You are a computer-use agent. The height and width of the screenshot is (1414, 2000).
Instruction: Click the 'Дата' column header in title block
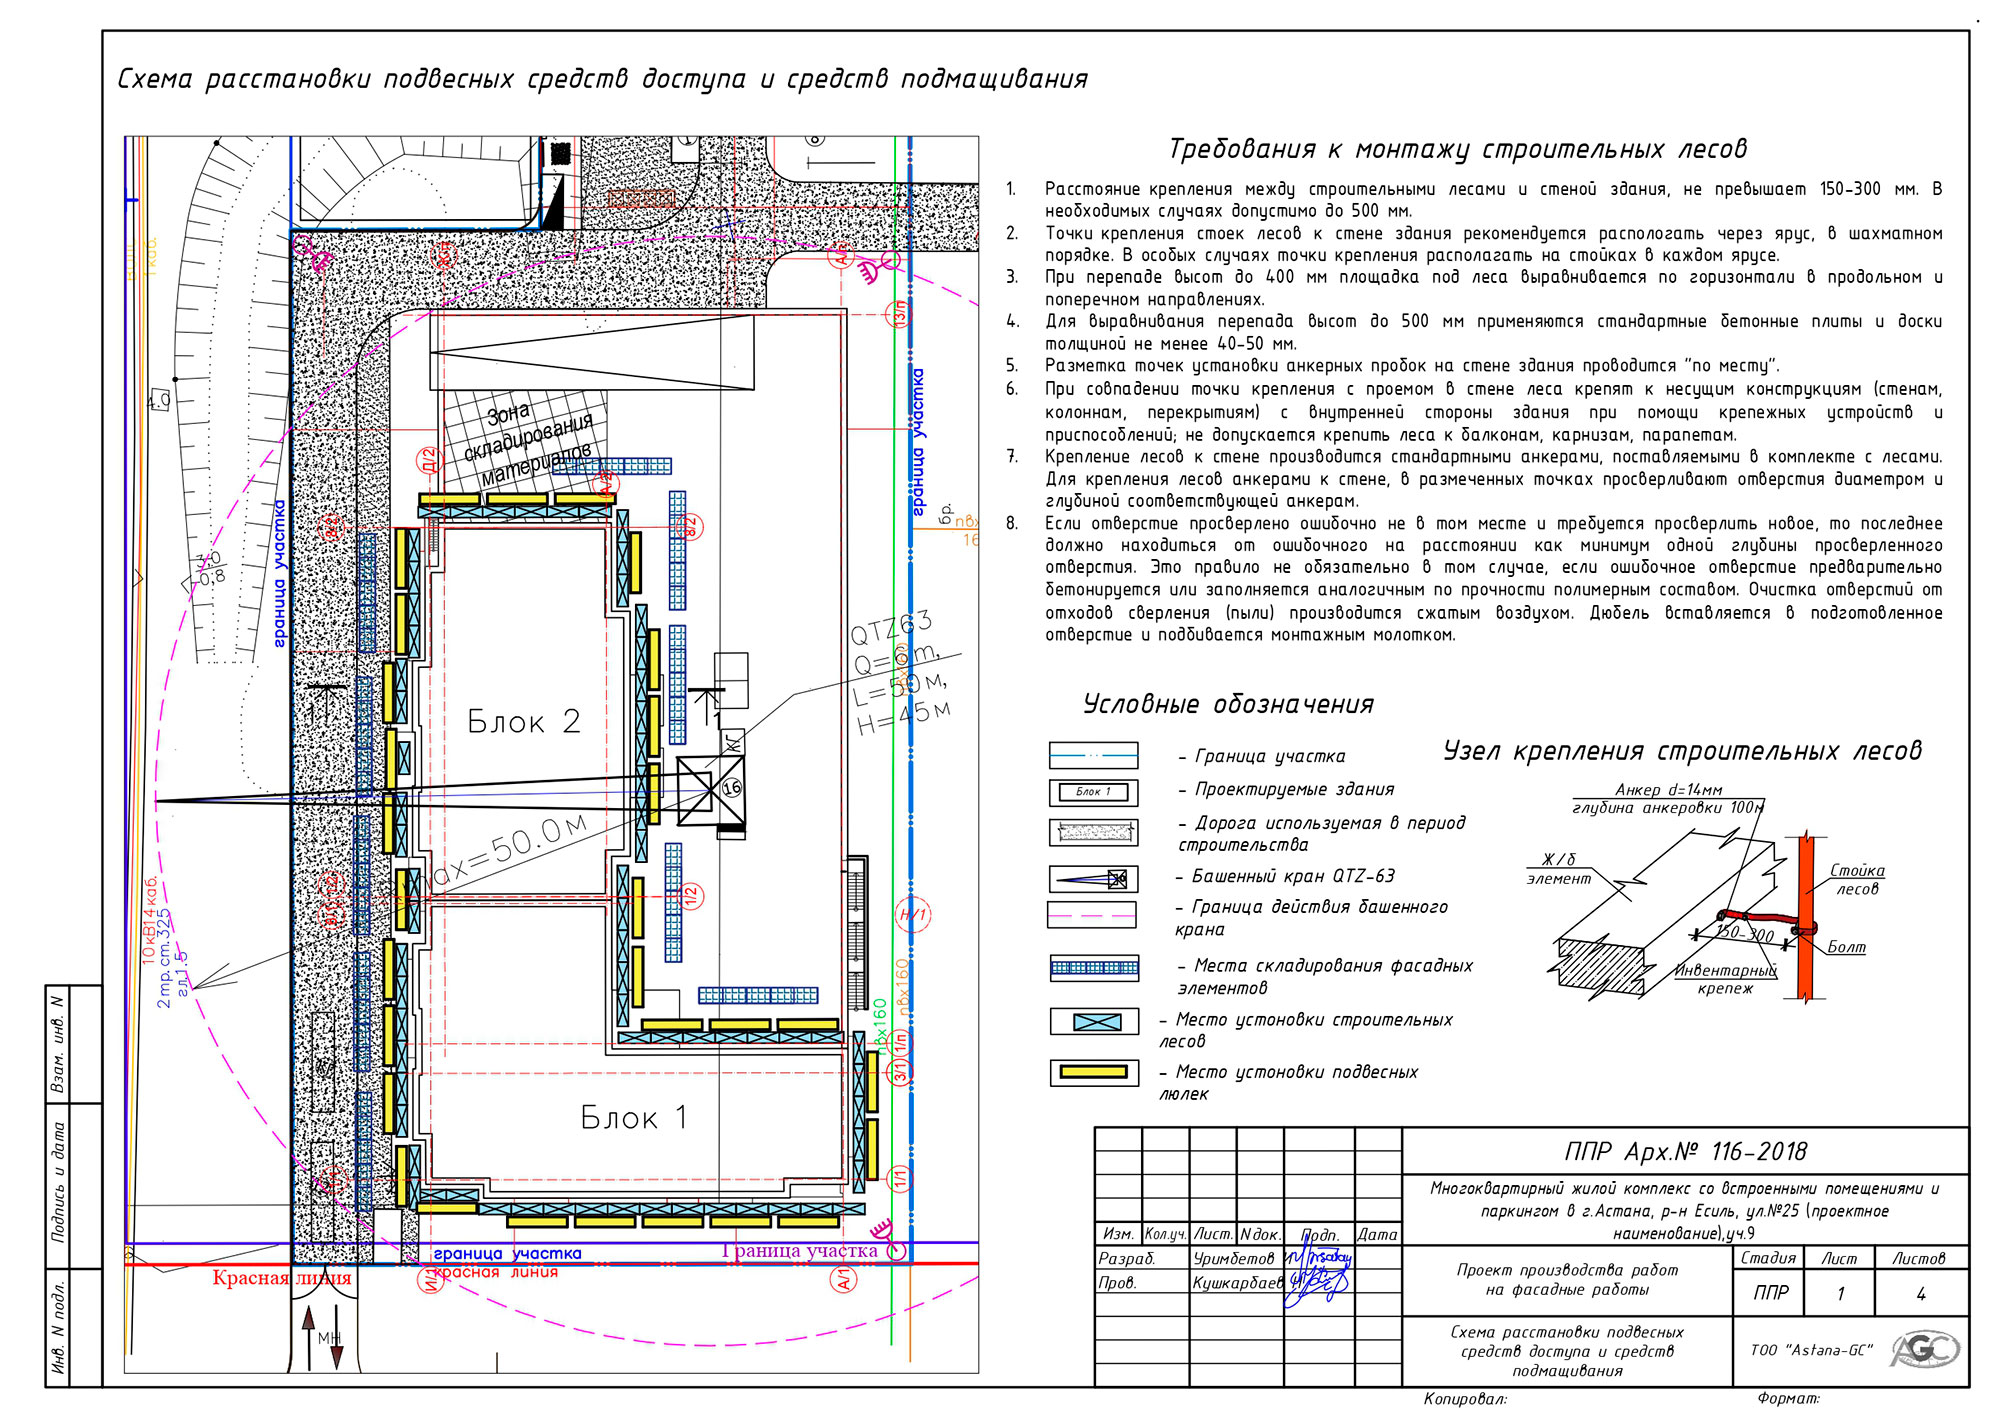[x=1377, y=1235]
